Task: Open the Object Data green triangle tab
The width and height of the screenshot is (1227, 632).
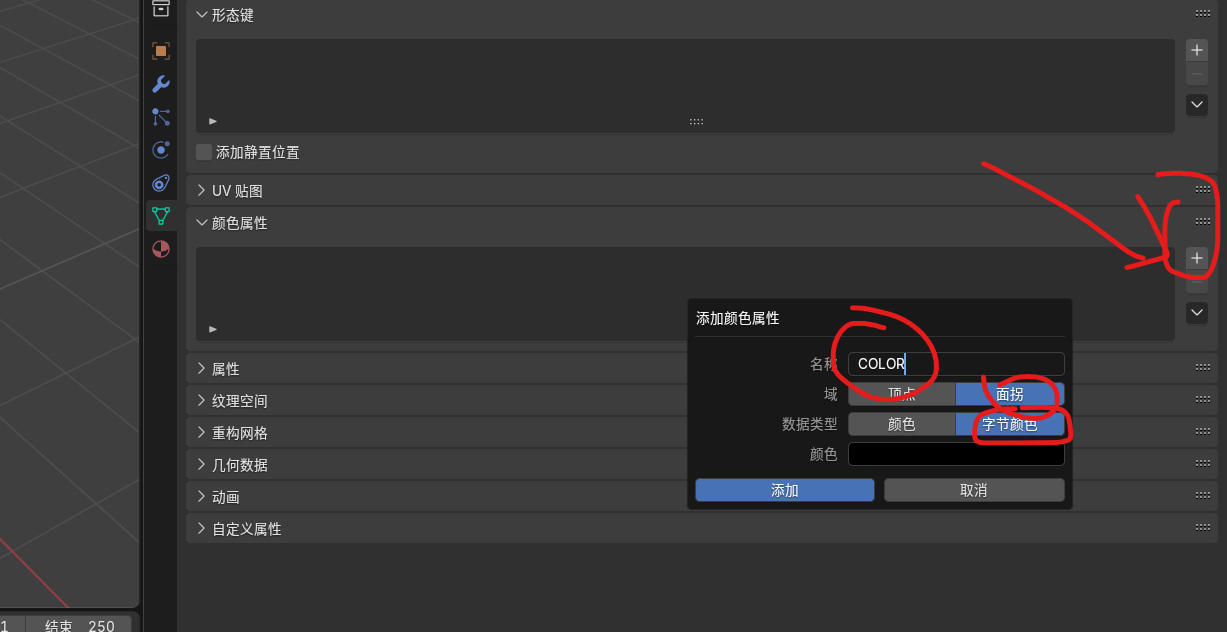Action: 160,216
